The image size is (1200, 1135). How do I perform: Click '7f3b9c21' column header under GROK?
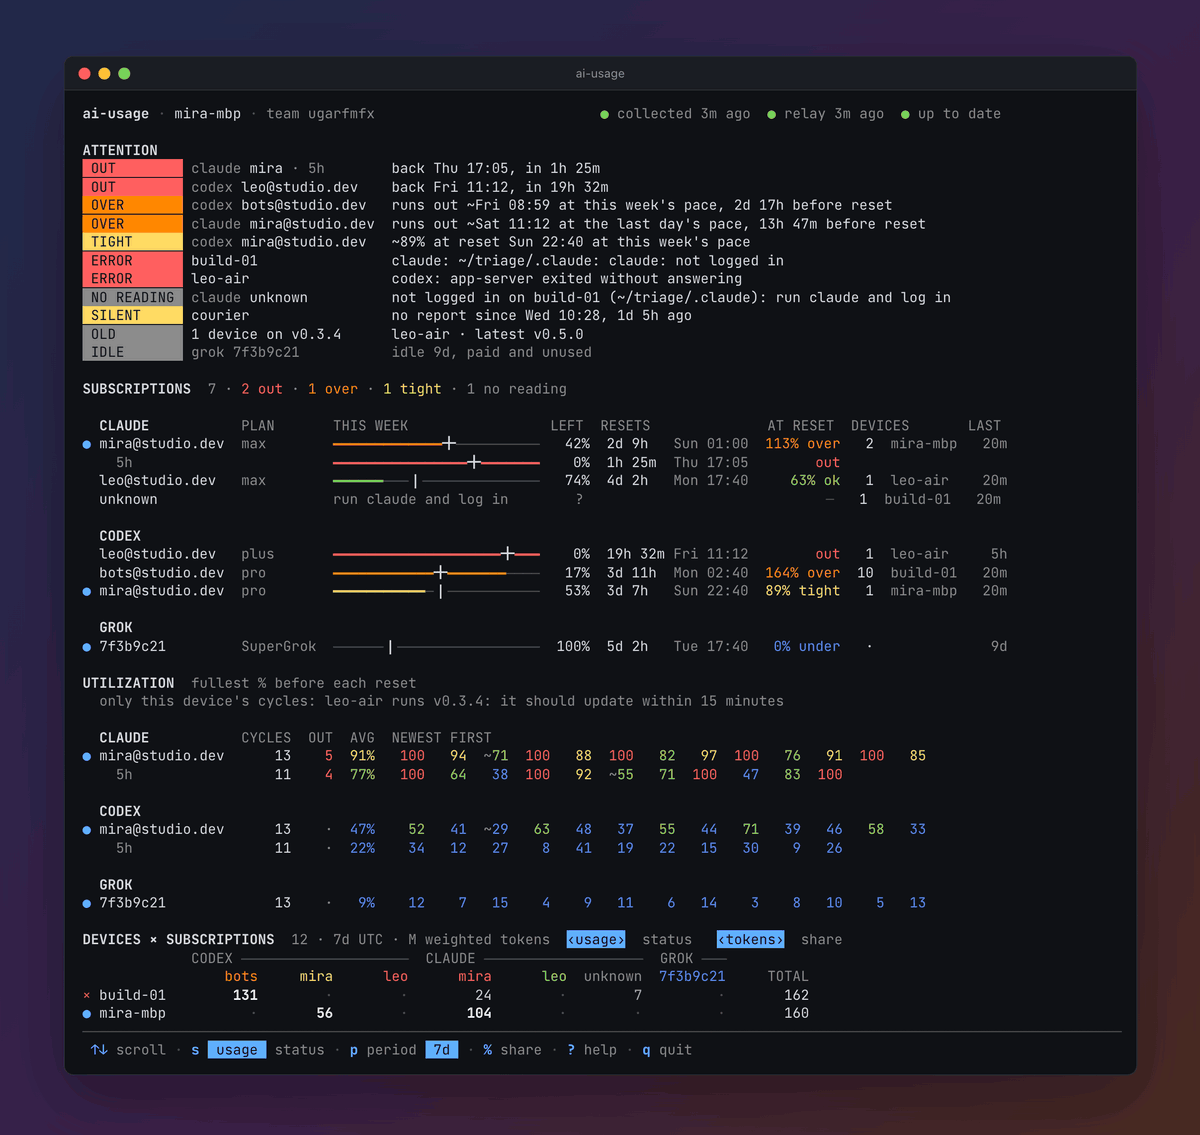coord(692,977)
